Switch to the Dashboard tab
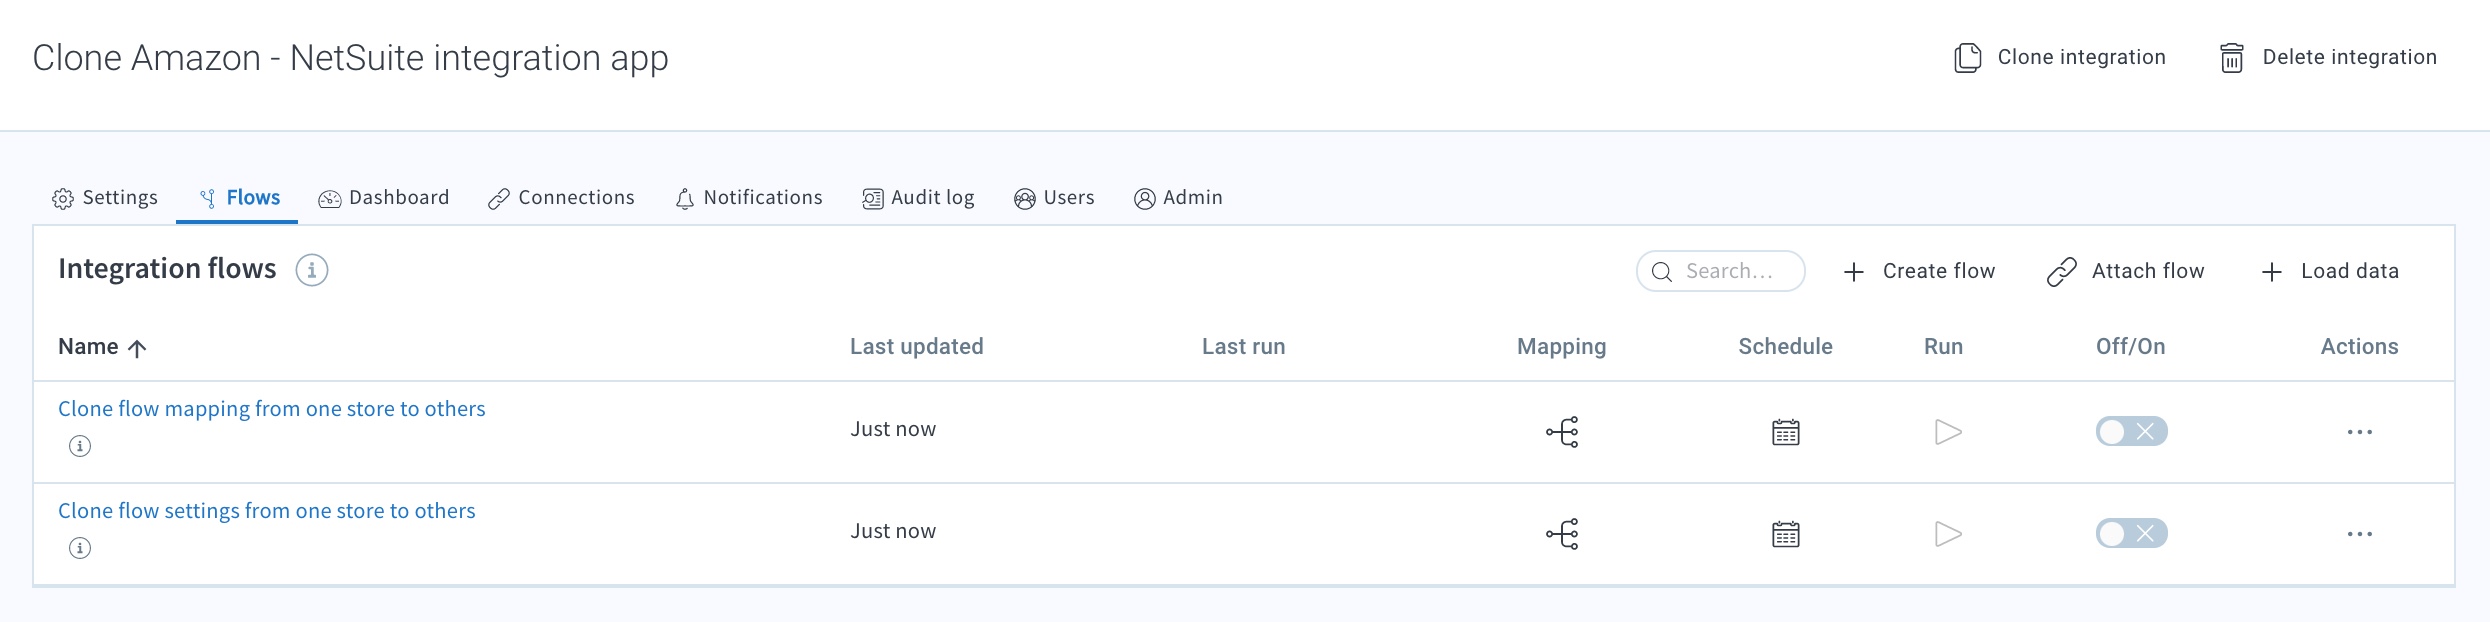2490x622 pixels. 384,198
